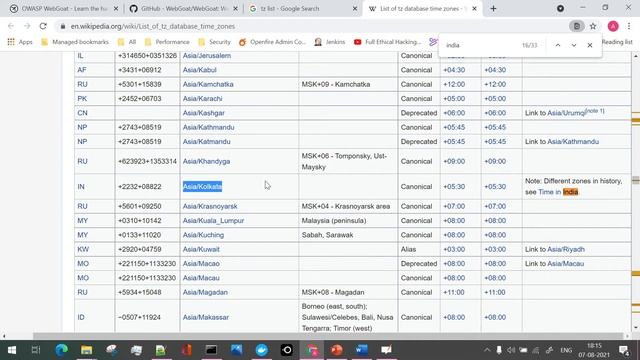Open File Explorer from taskbar
This screenshot has height=360, width=640.
click(87, 350)
